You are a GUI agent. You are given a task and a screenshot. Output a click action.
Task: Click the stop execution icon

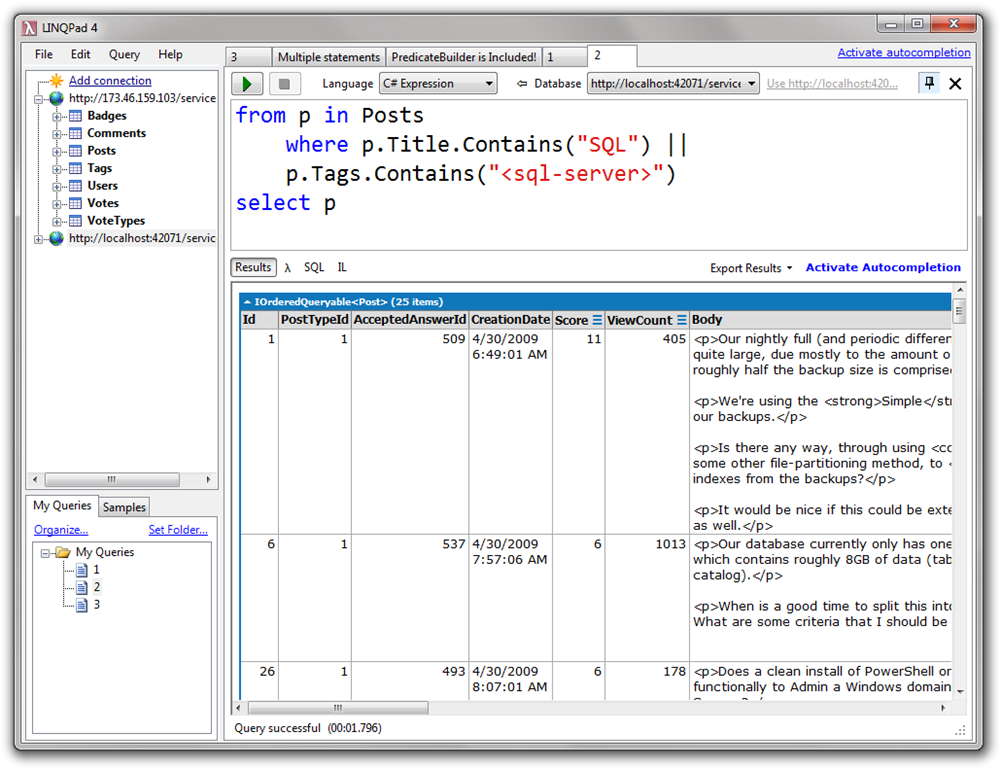point(285,83)
